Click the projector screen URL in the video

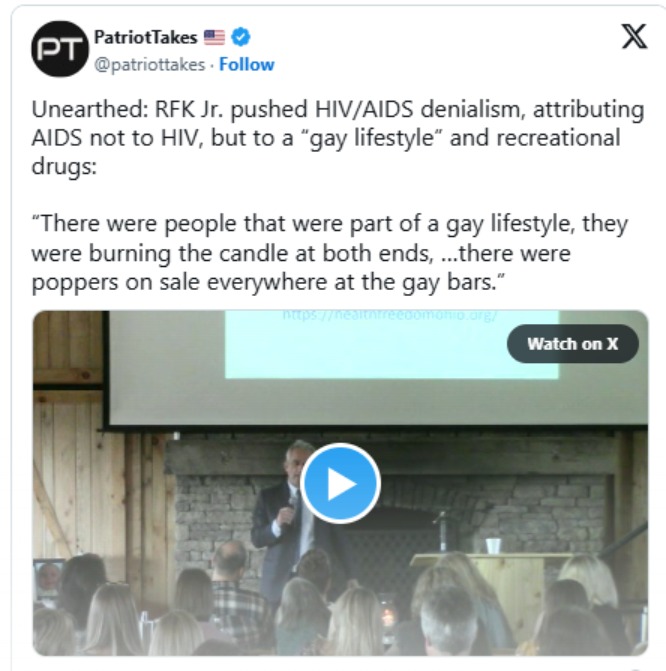390,316
